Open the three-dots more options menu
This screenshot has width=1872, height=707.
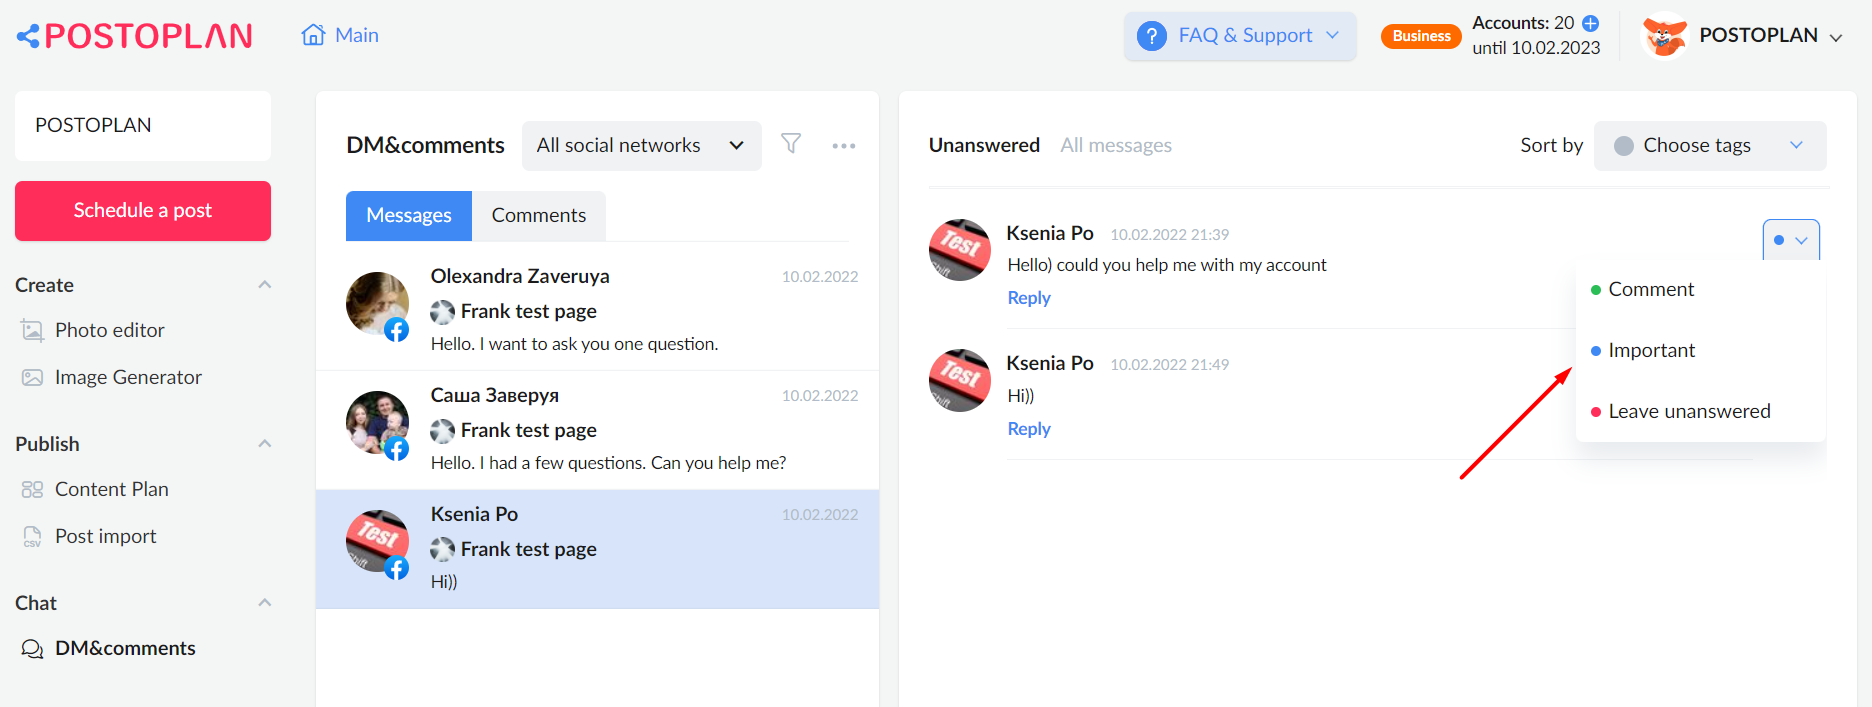(844, 146)
